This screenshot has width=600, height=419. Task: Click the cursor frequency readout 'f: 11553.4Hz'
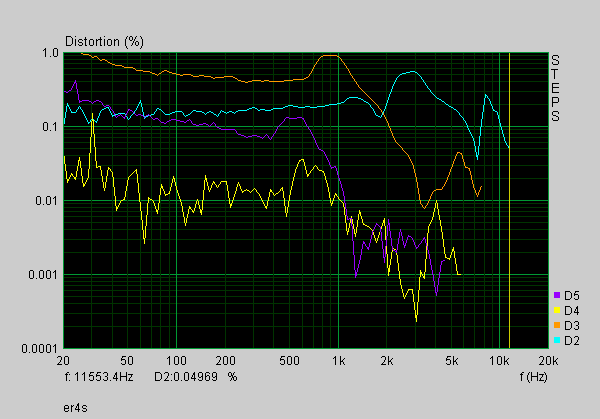click(x=99, y=377)
